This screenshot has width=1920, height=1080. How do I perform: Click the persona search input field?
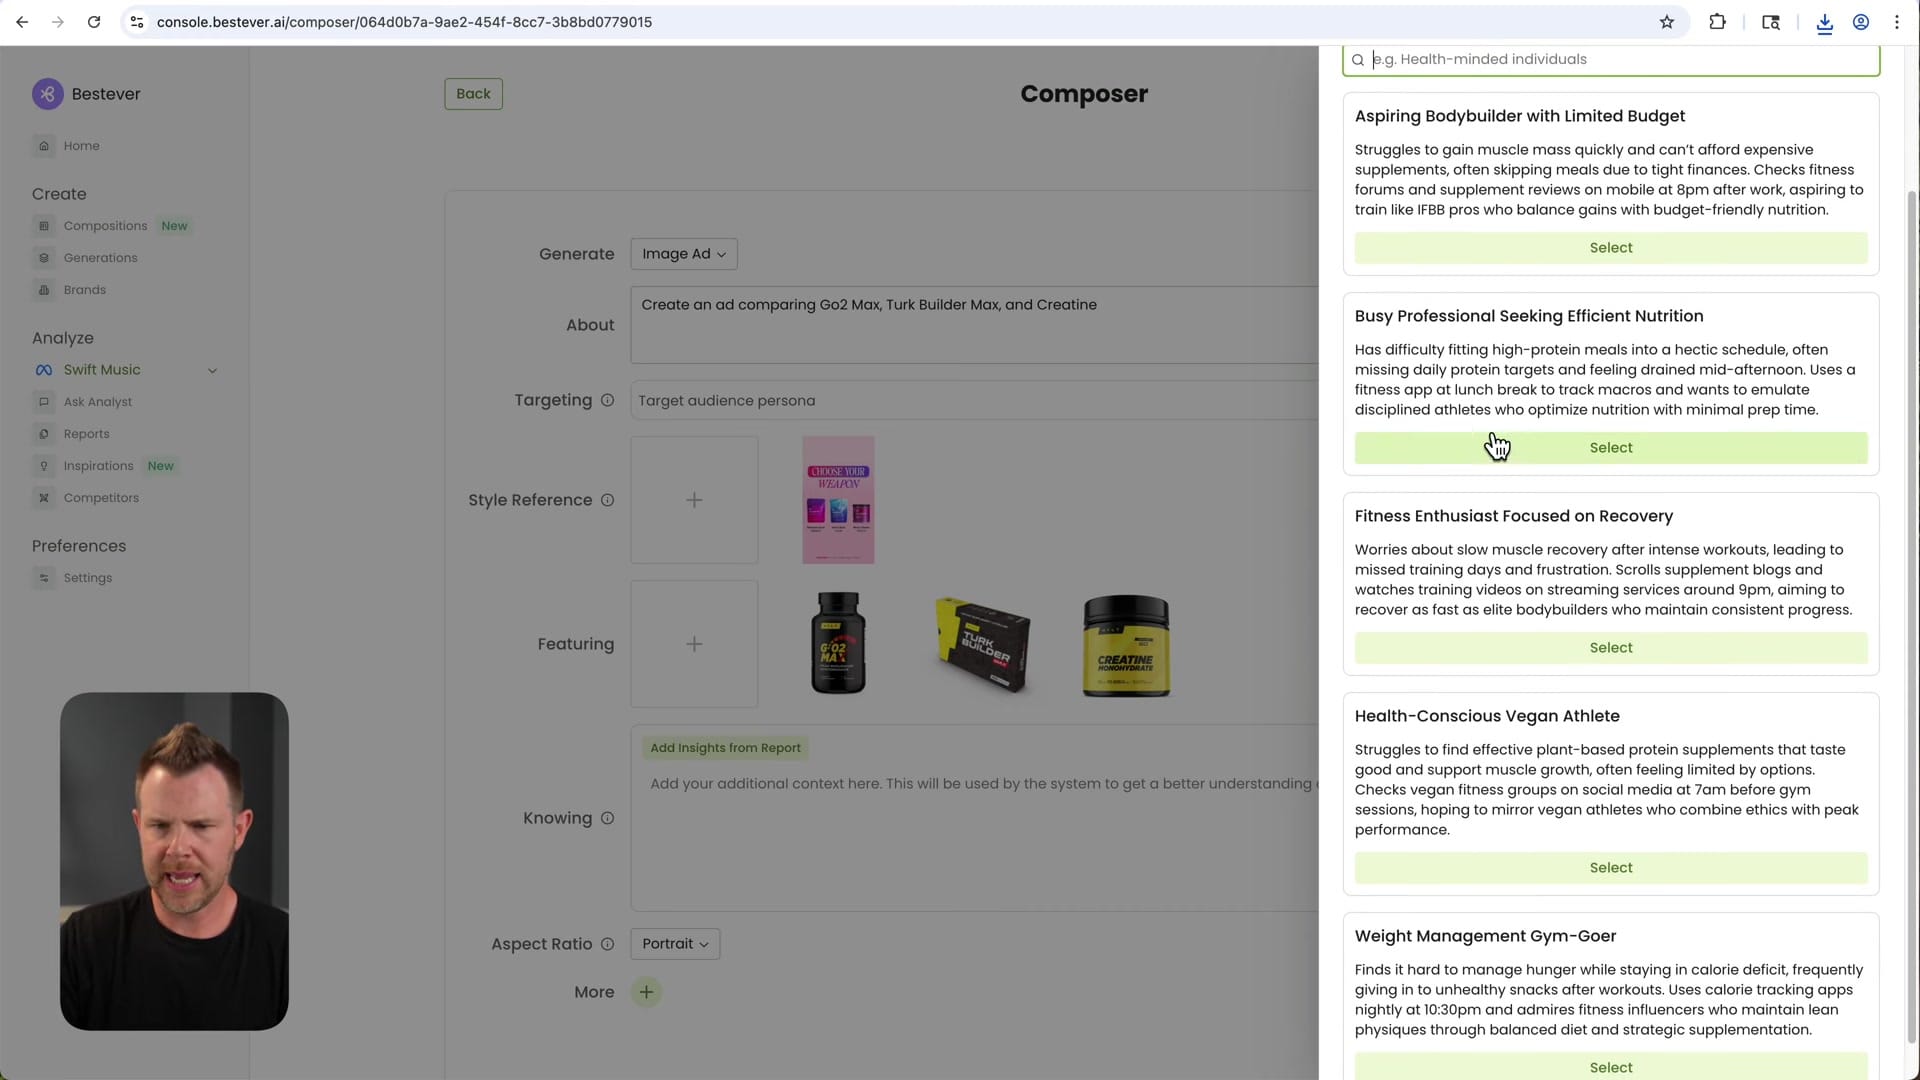1611,60
